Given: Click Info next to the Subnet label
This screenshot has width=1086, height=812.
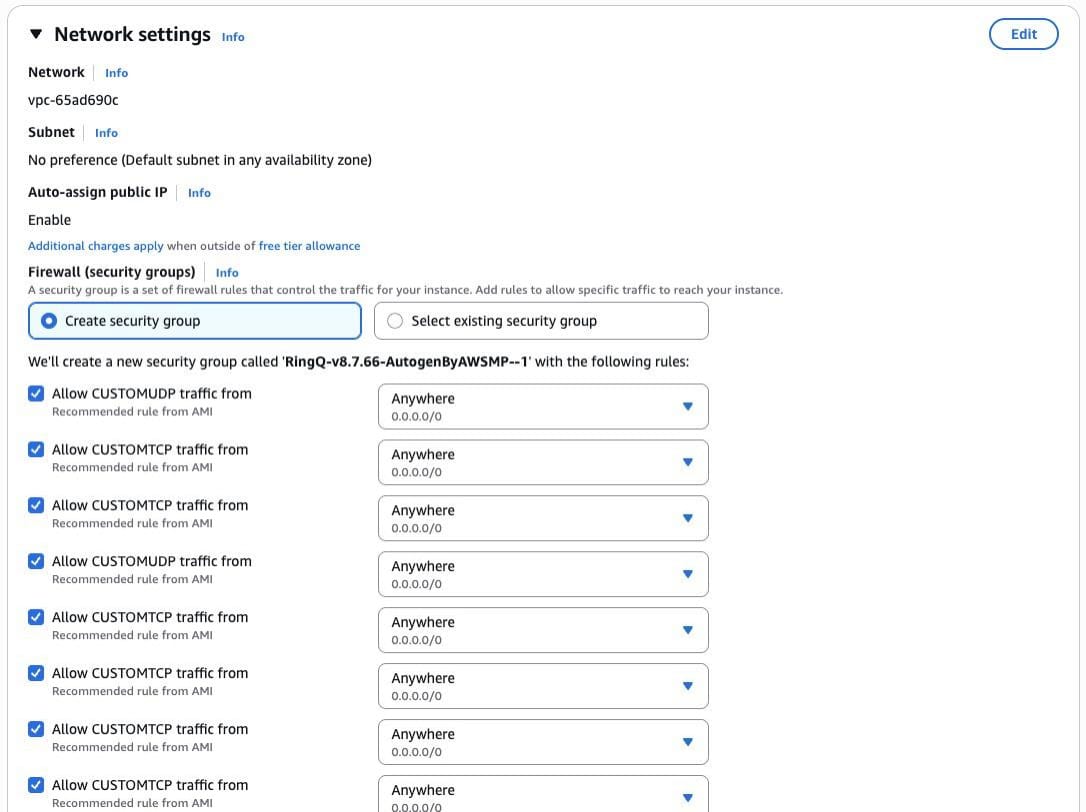Looking at the screenshot, I should pyautogui.click(x=106, y=132).
